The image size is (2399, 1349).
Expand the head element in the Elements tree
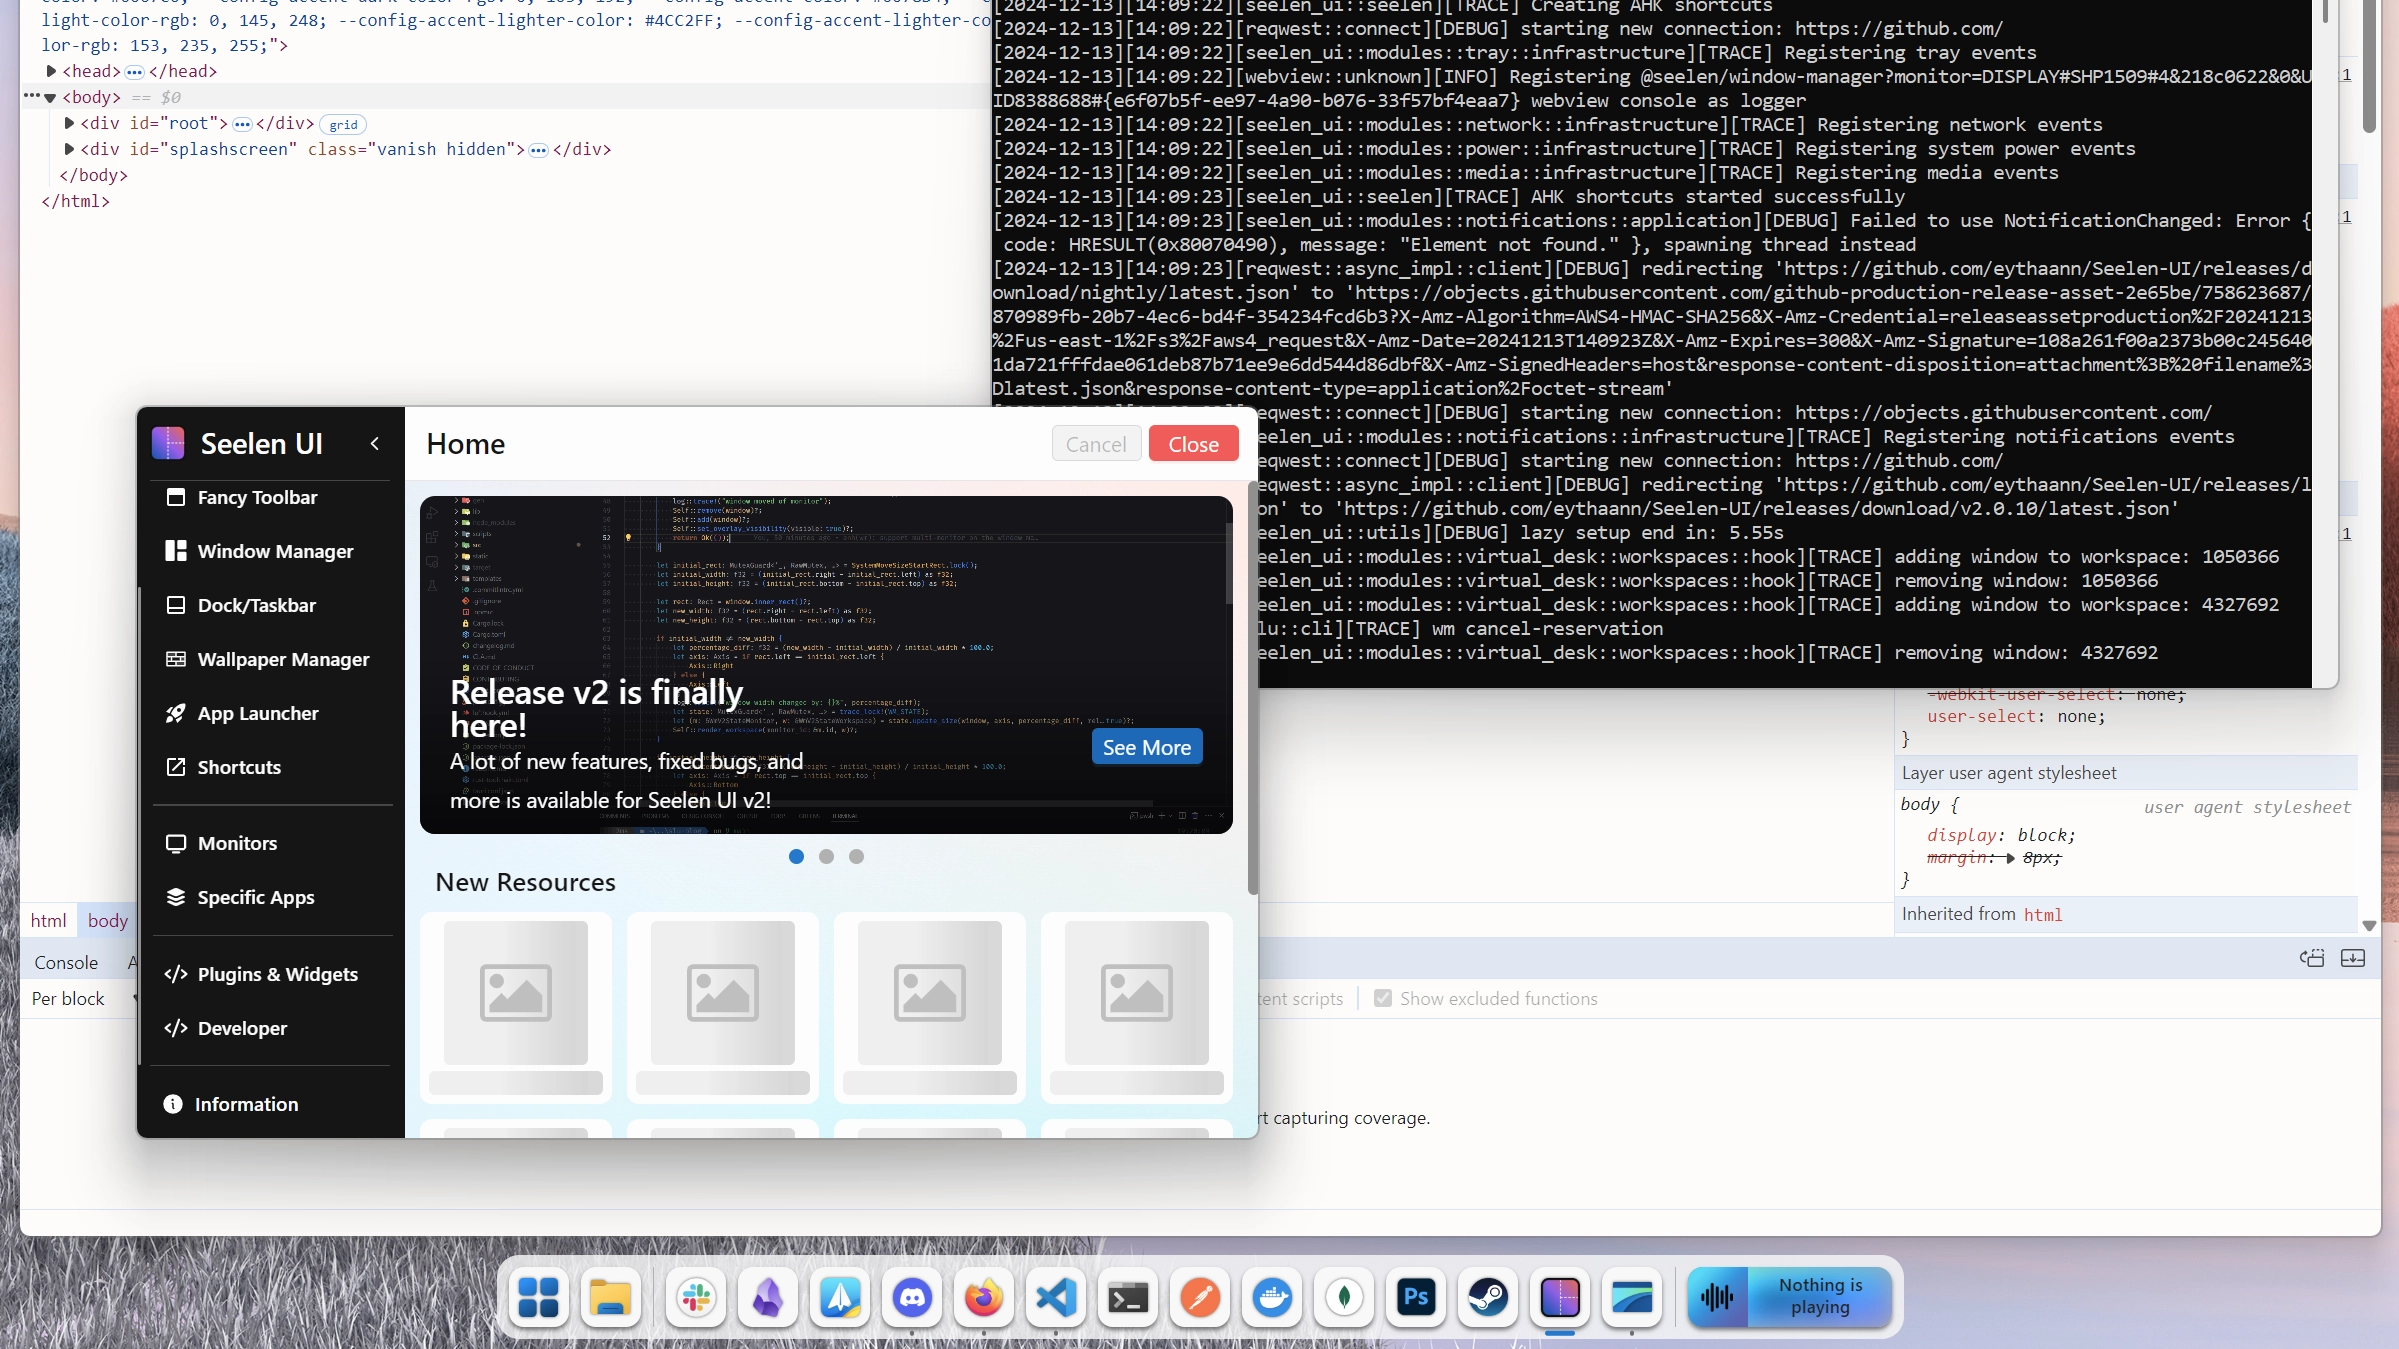[x=52, y=71]
